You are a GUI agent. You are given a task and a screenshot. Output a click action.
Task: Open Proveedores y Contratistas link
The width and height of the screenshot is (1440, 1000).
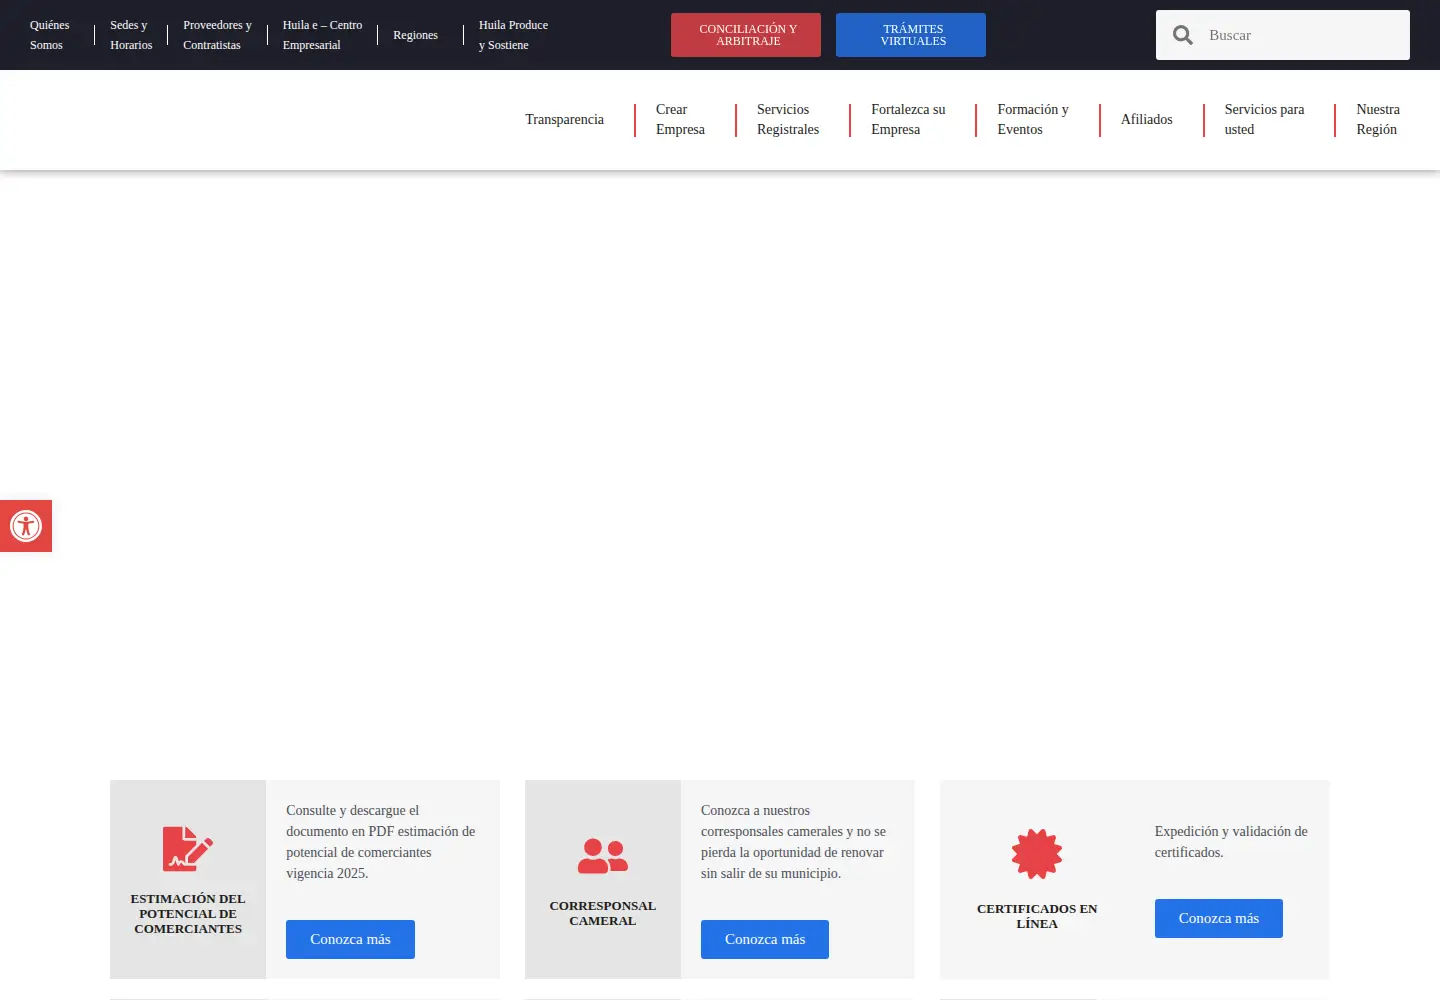point(217,35)
